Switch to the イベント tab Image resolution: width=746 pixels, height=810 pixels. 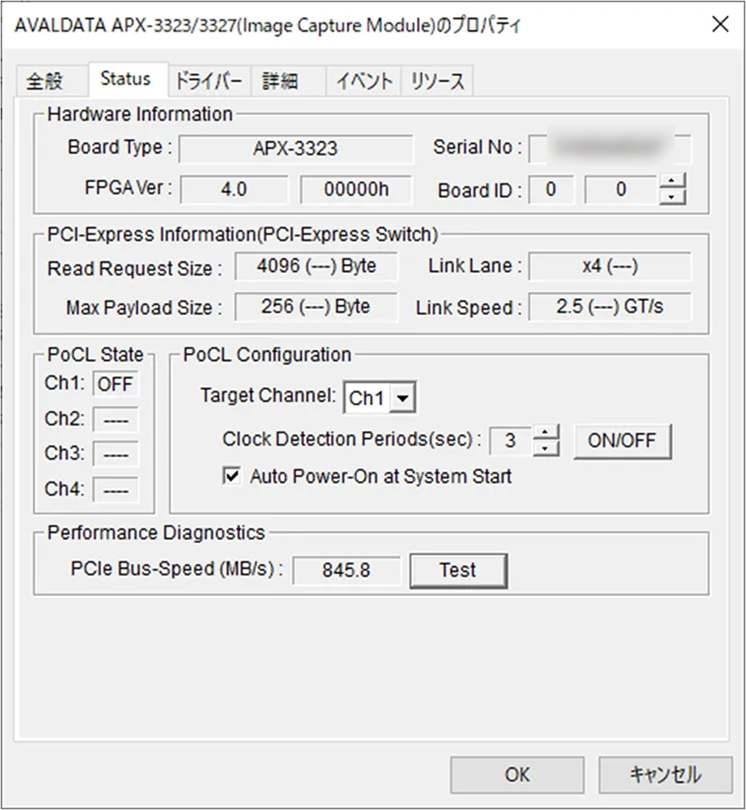tap(364, 81)
